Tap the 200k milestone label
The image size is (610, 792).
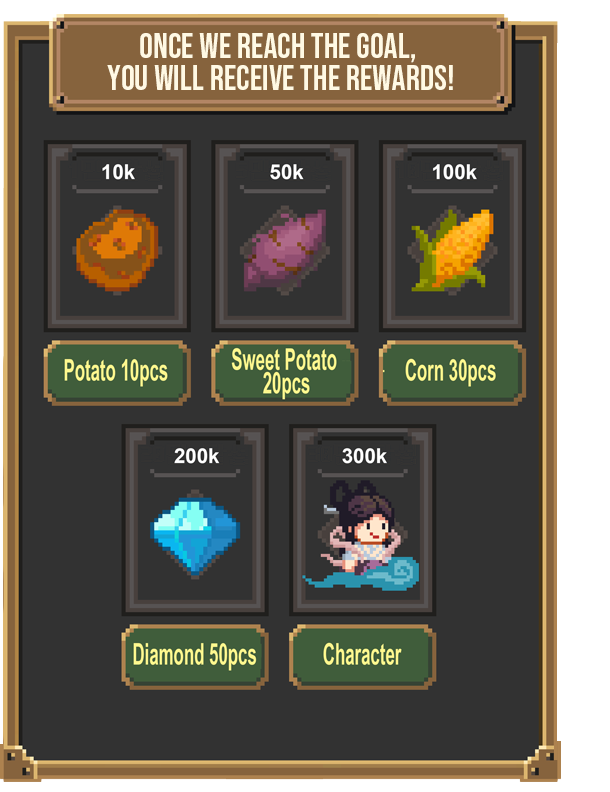(196, 456)
